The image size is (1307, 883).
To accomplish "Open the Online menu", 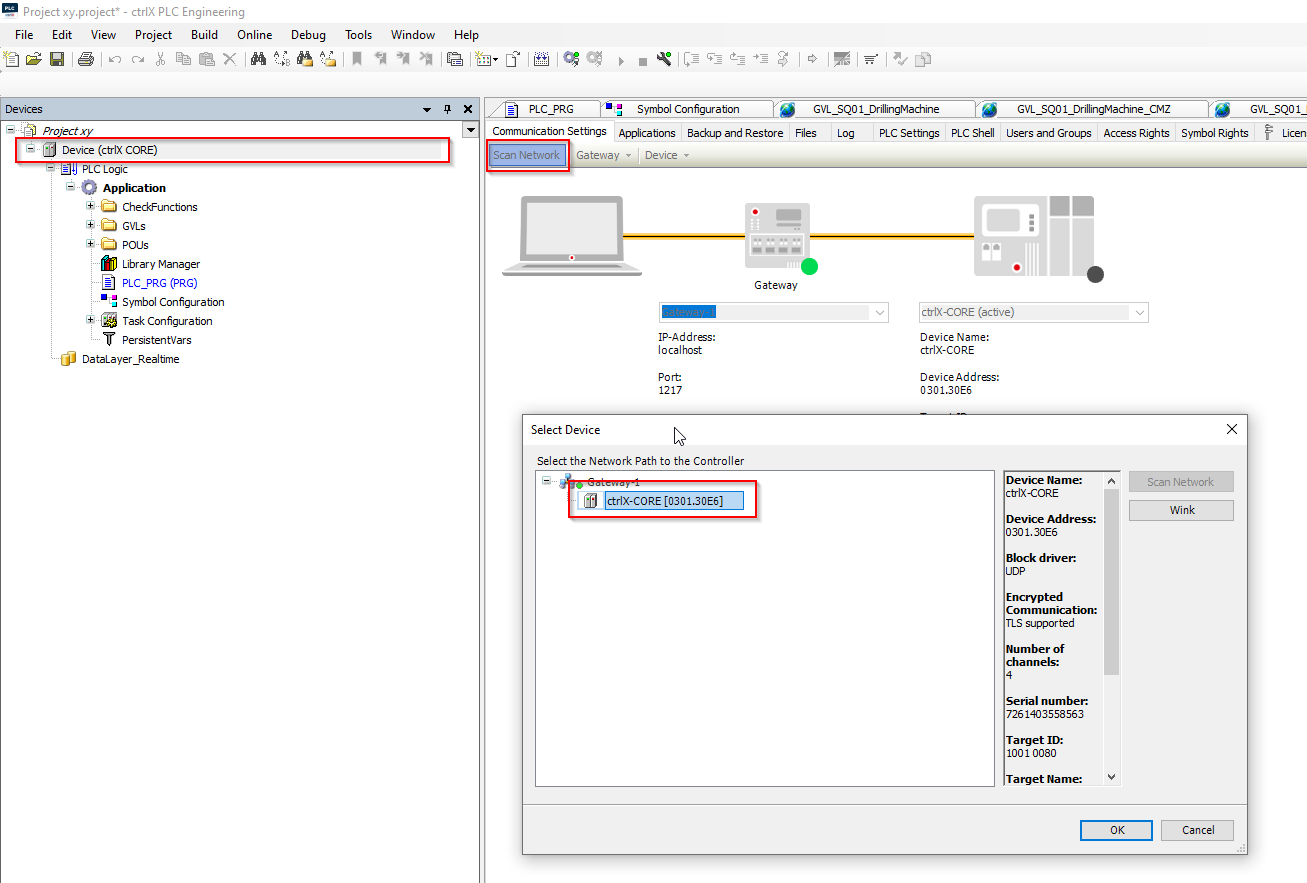I will tap(255, 34).
